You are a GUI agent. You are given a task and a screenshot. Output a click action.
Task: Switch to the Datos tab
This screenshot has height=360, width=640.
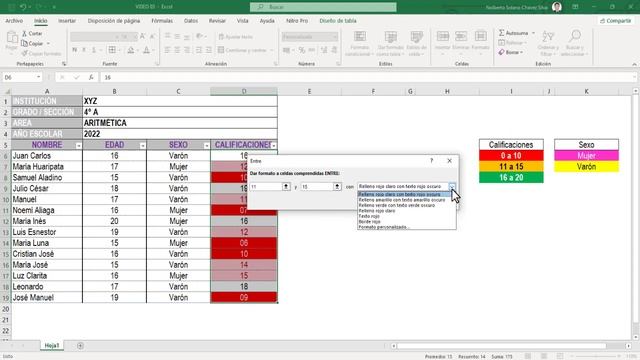click(x=191, y=21)
